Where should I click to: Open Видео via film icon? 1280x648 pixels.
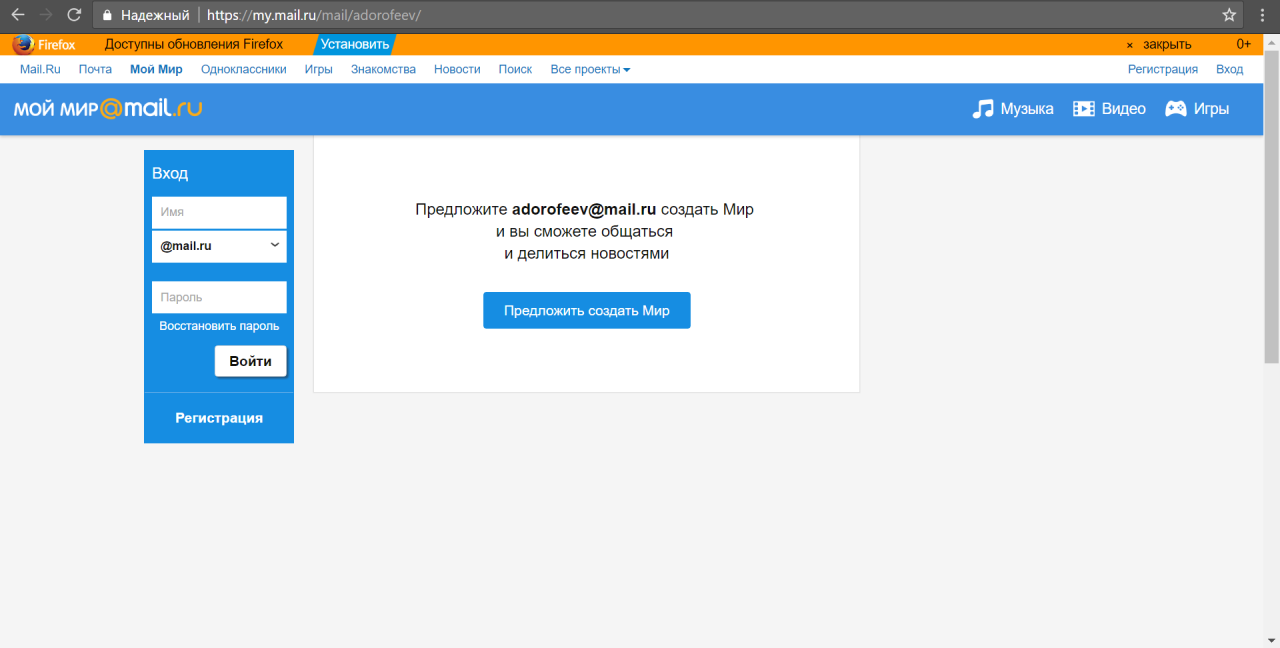pyautogui.click(x=1084, y=109)
